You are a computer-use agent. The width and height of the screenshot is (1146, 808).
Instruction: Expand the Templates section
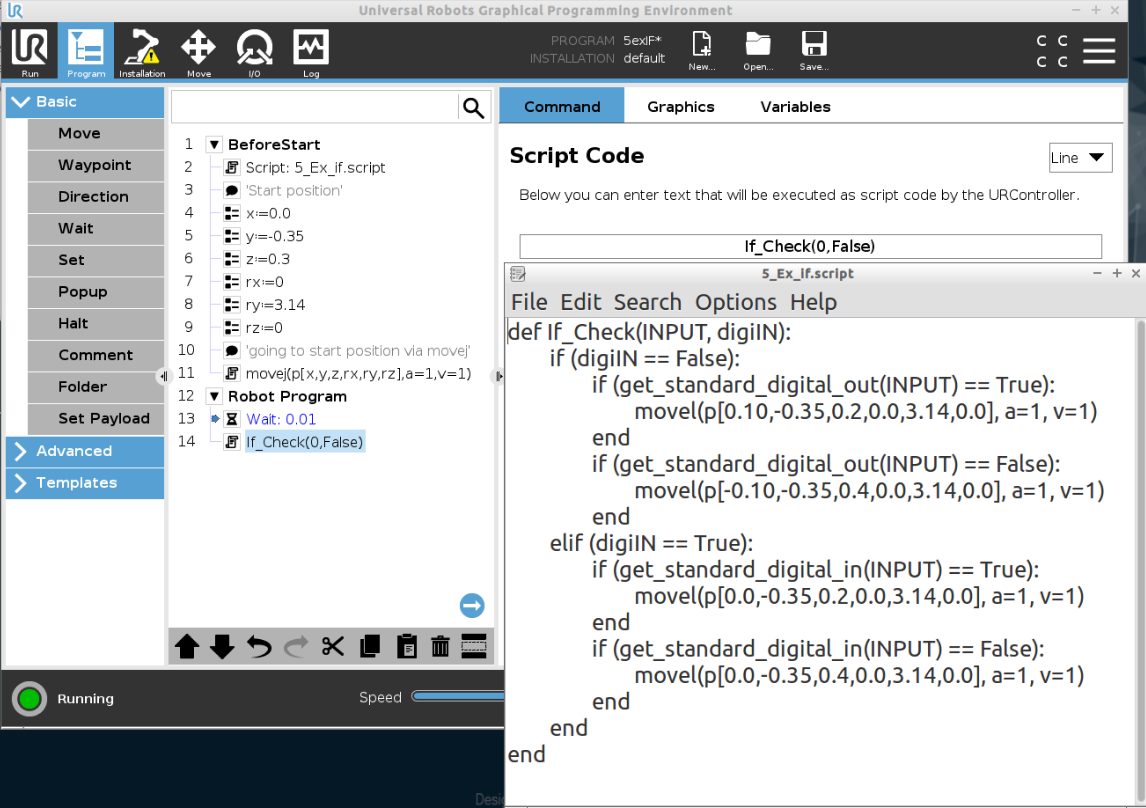click(x=85, y=483)
